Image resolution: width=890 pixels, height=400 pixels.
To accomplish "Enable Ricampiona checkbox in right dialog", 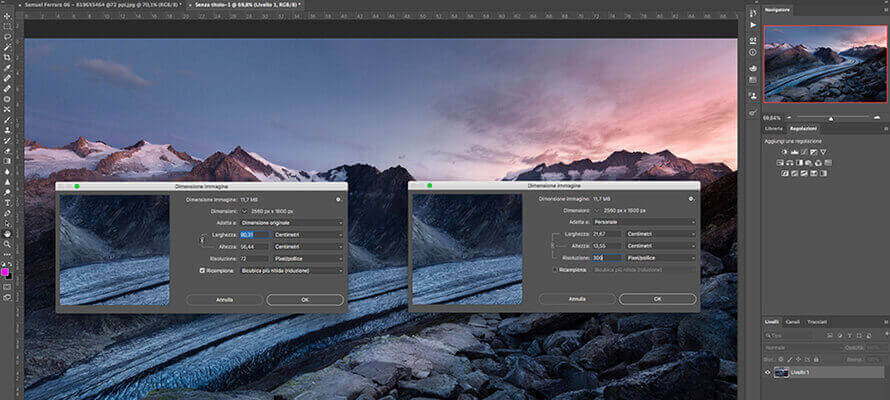I will tap(556, 270).
